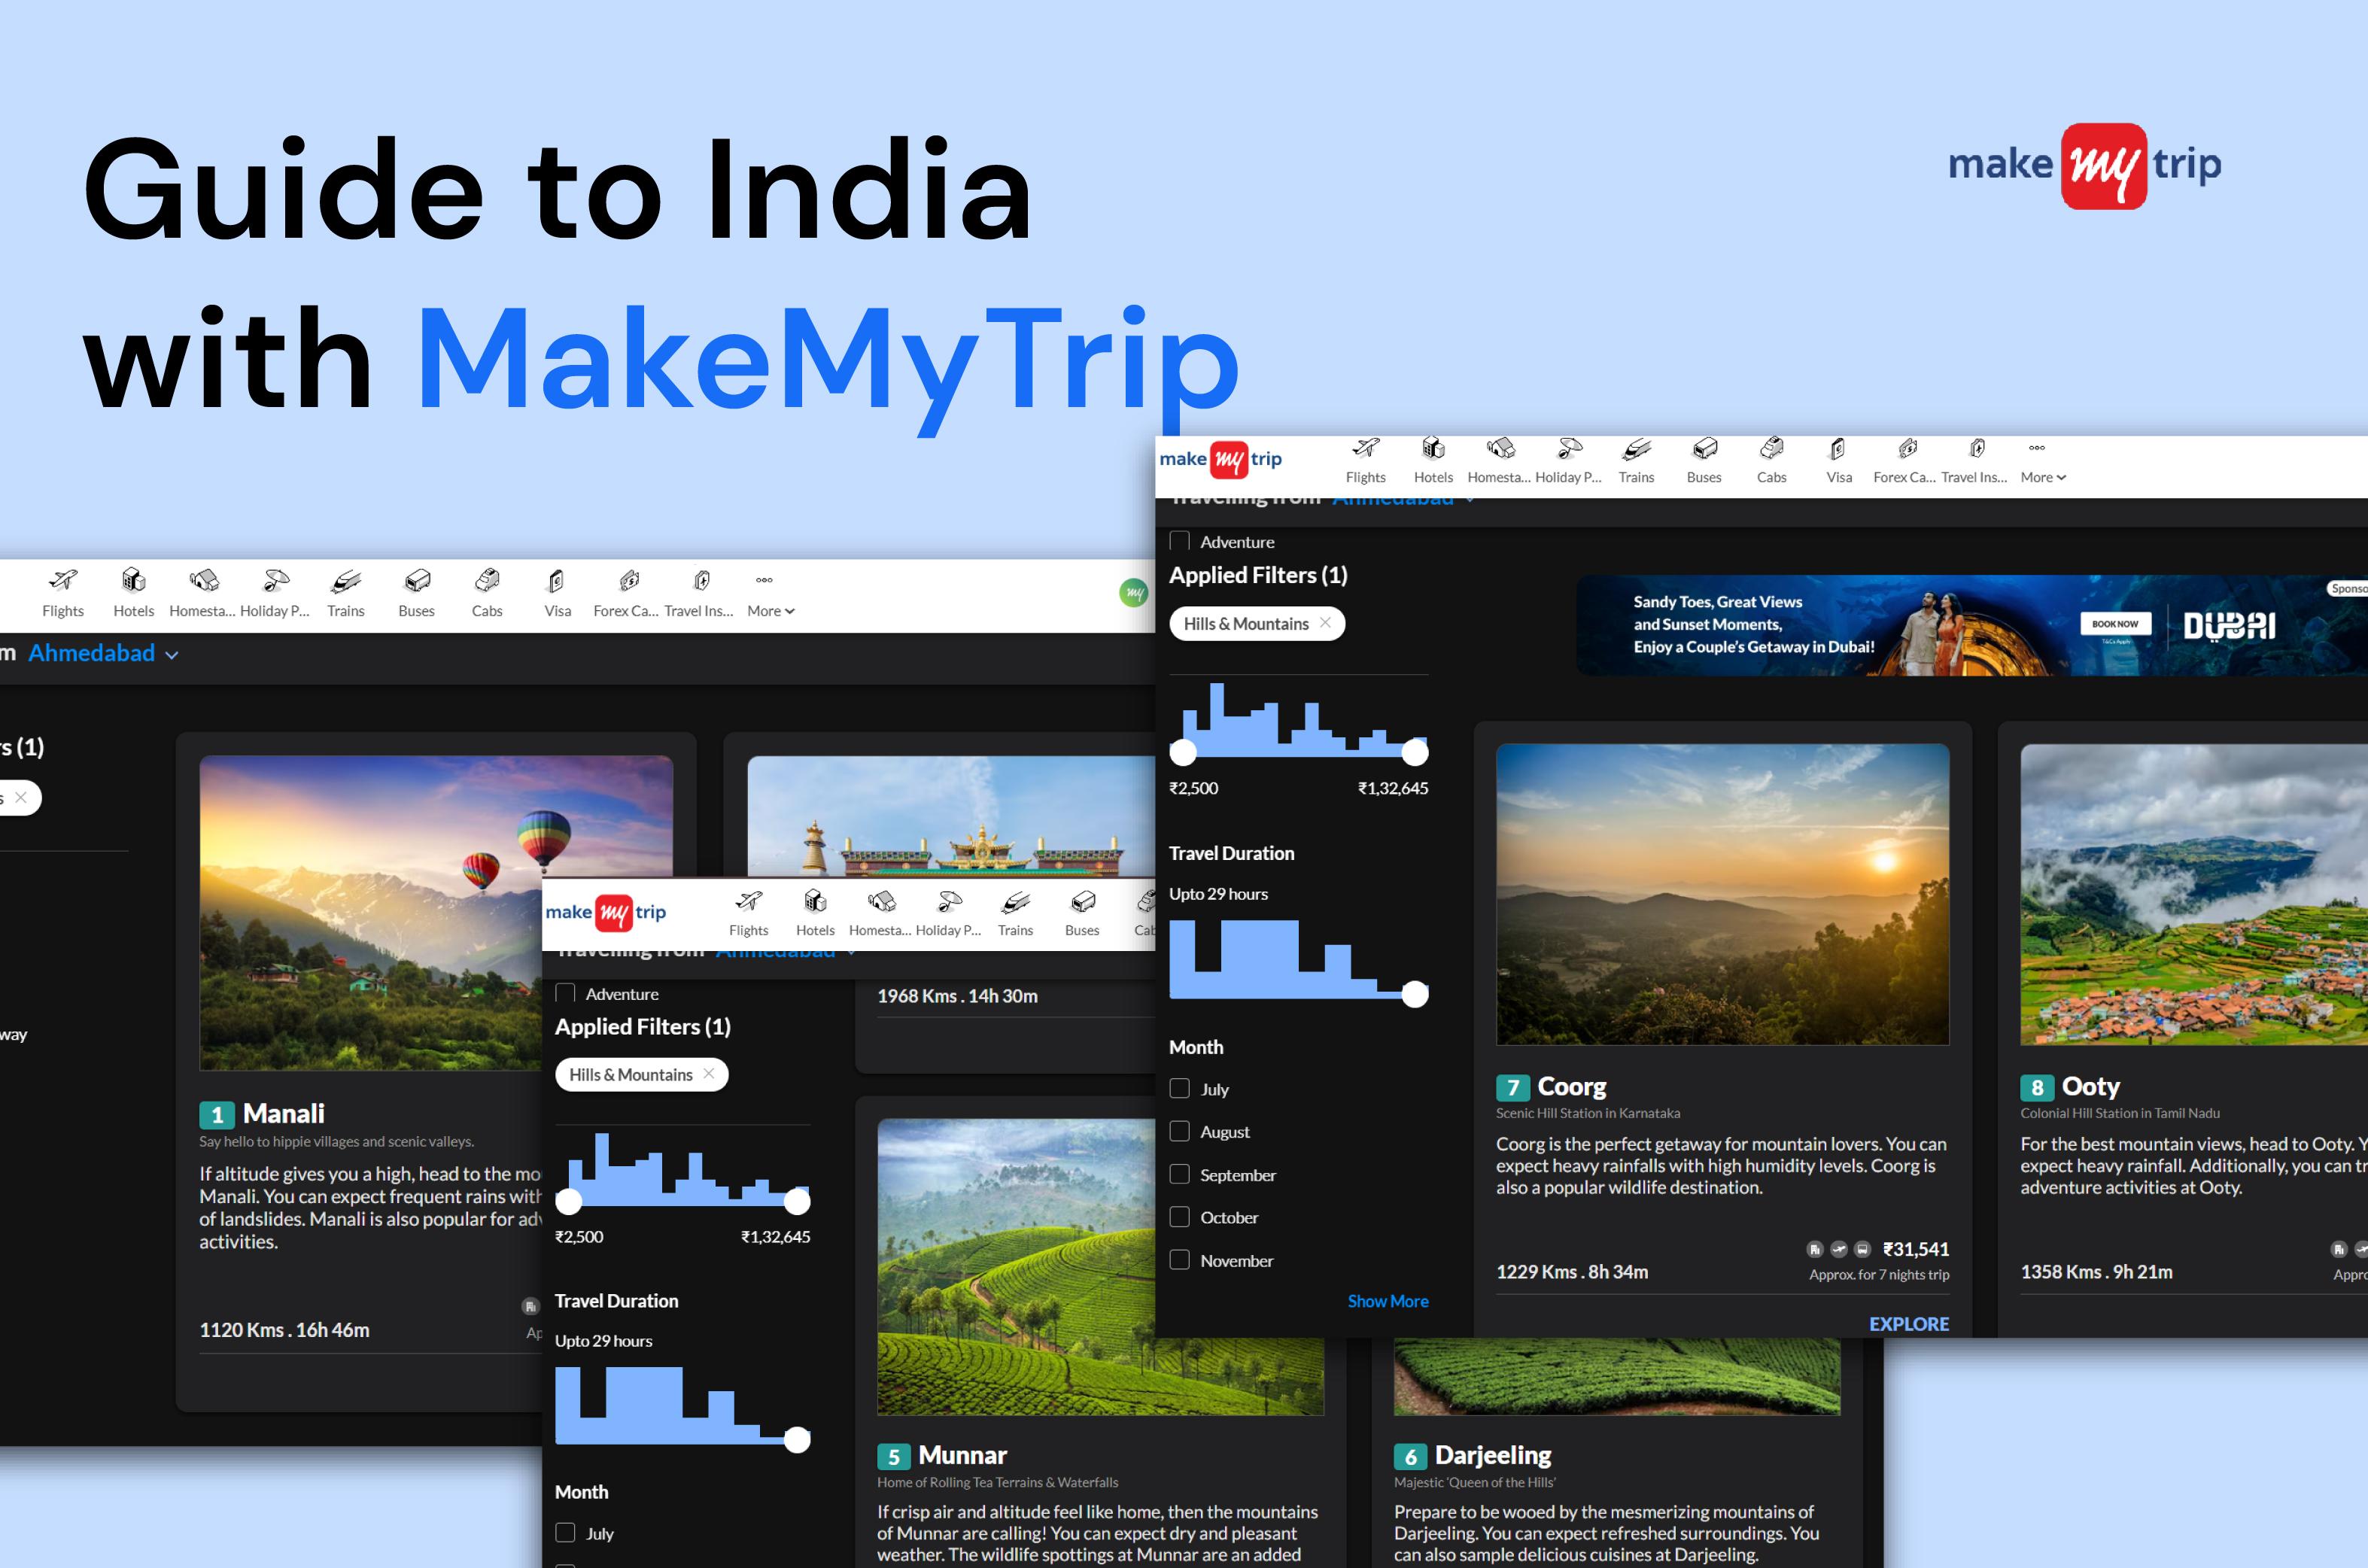Open Buses in the left Manali window
Viewport: 2368px width, 1568px height.
click(416, 593)
